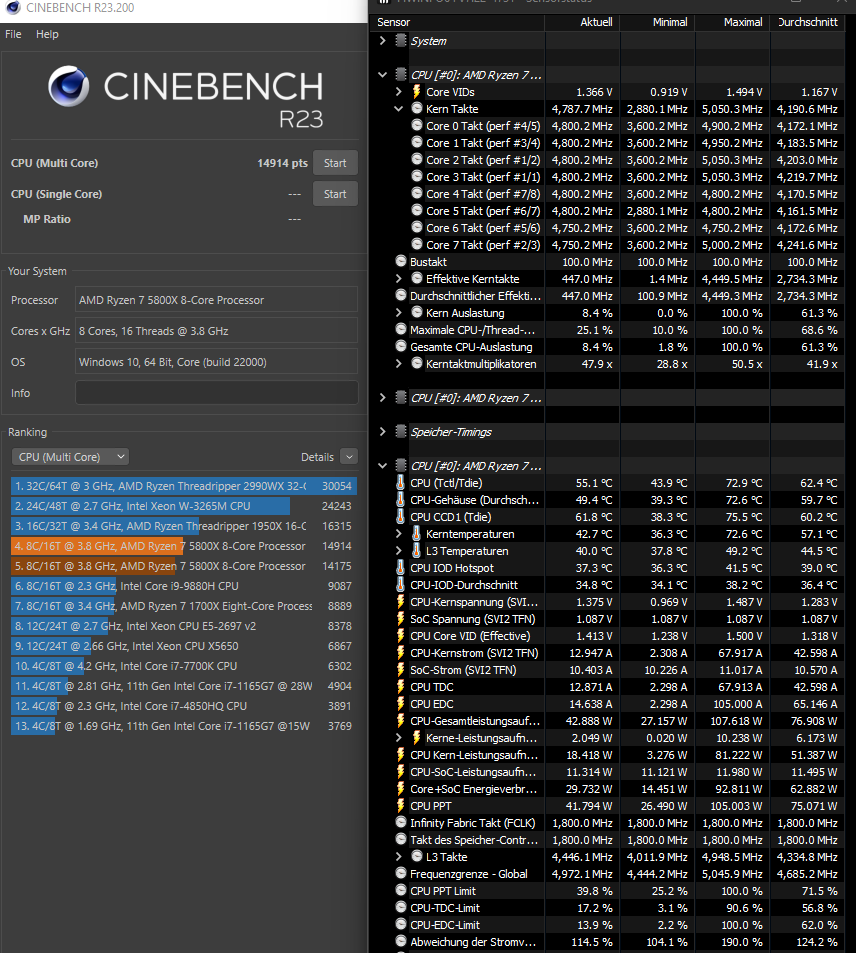Select the 5800X entry scoring 14914
856x953 pixels.
184,546
